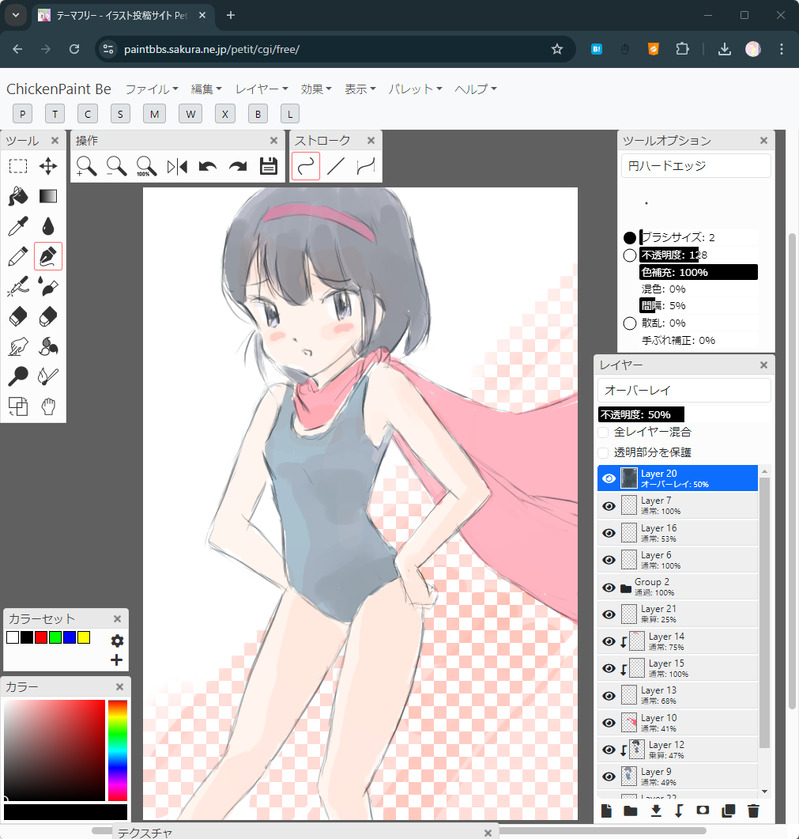
Task: Undo the last action with the undo arrow
Action: click(x=207, y=167)
